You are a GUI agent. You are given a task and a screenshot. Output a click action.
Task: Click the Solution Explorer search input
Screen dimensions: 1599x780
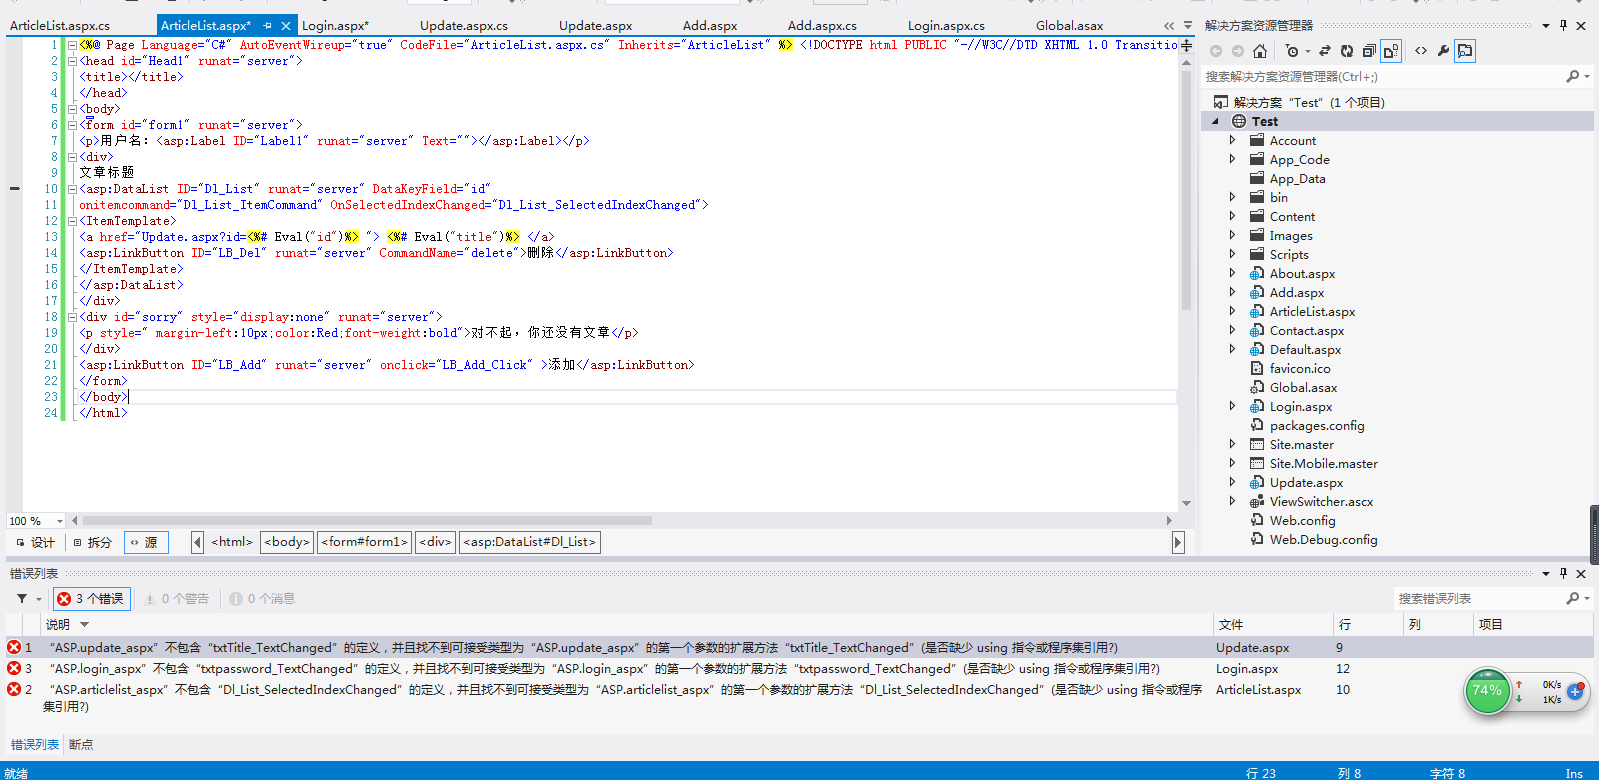tap(1380, 76)
